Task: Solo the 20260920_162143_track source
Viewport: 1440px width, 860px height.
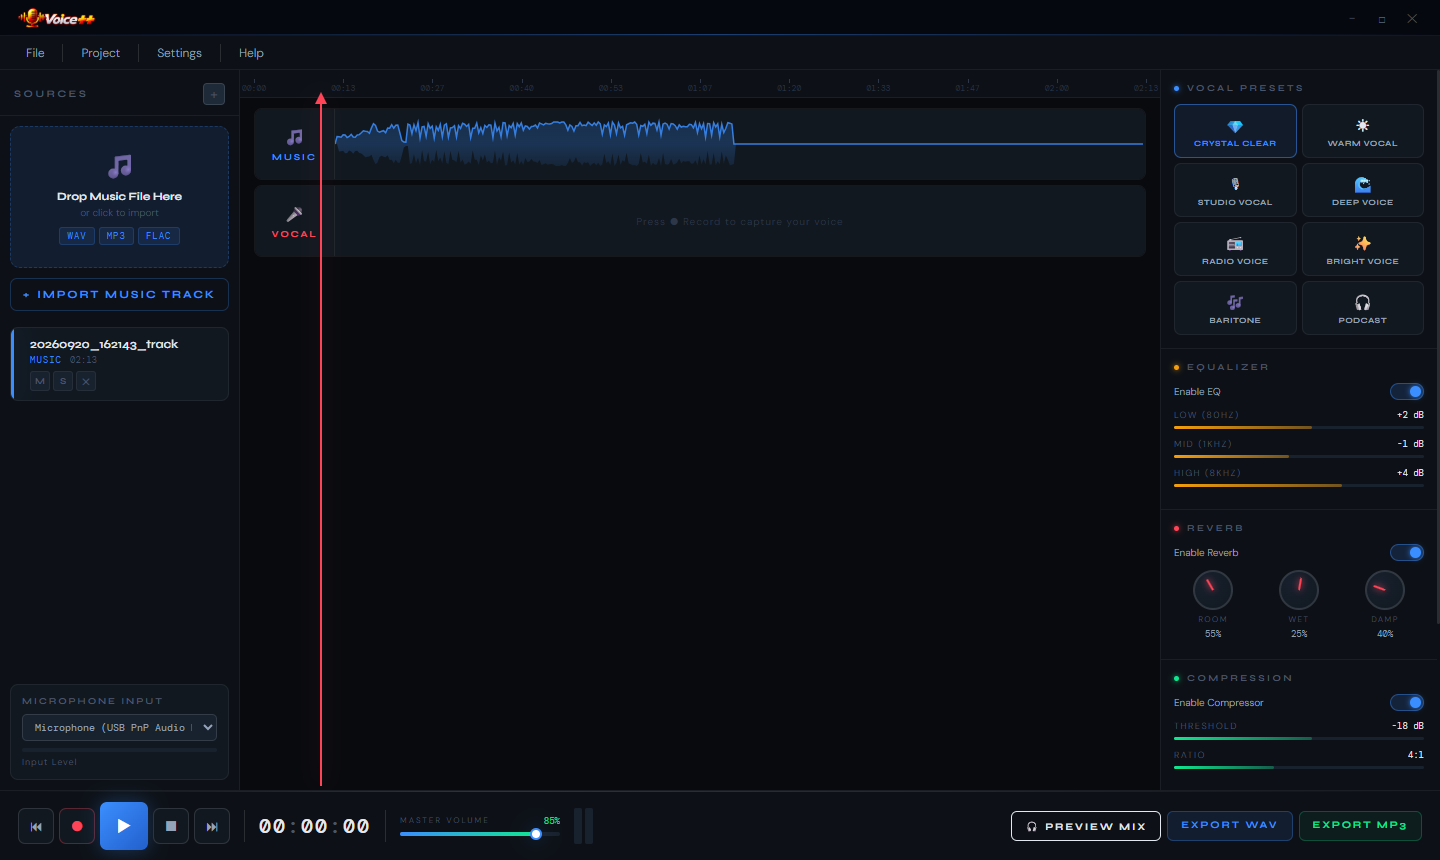Action: coord(63,381)
